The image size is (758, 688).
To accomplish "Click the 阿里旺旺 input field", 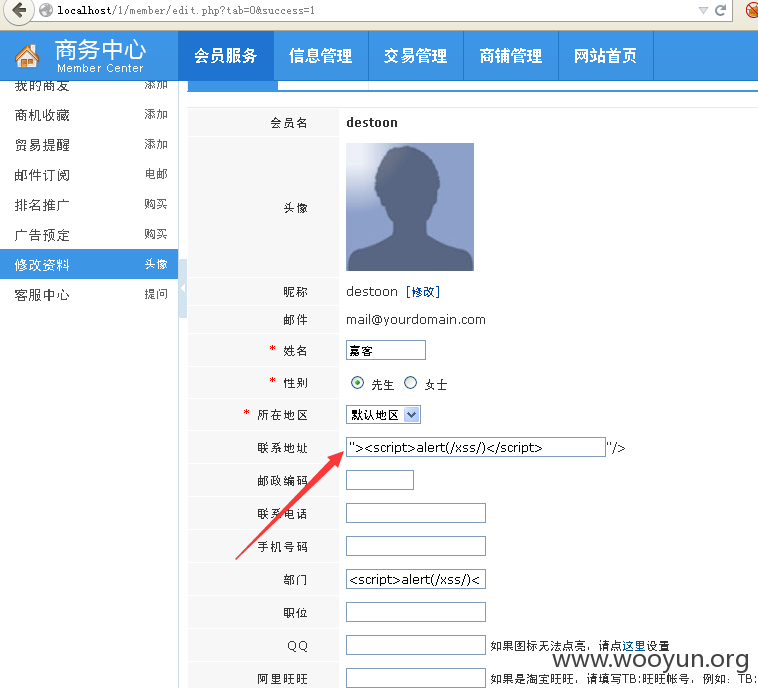I will pos(416,678).
